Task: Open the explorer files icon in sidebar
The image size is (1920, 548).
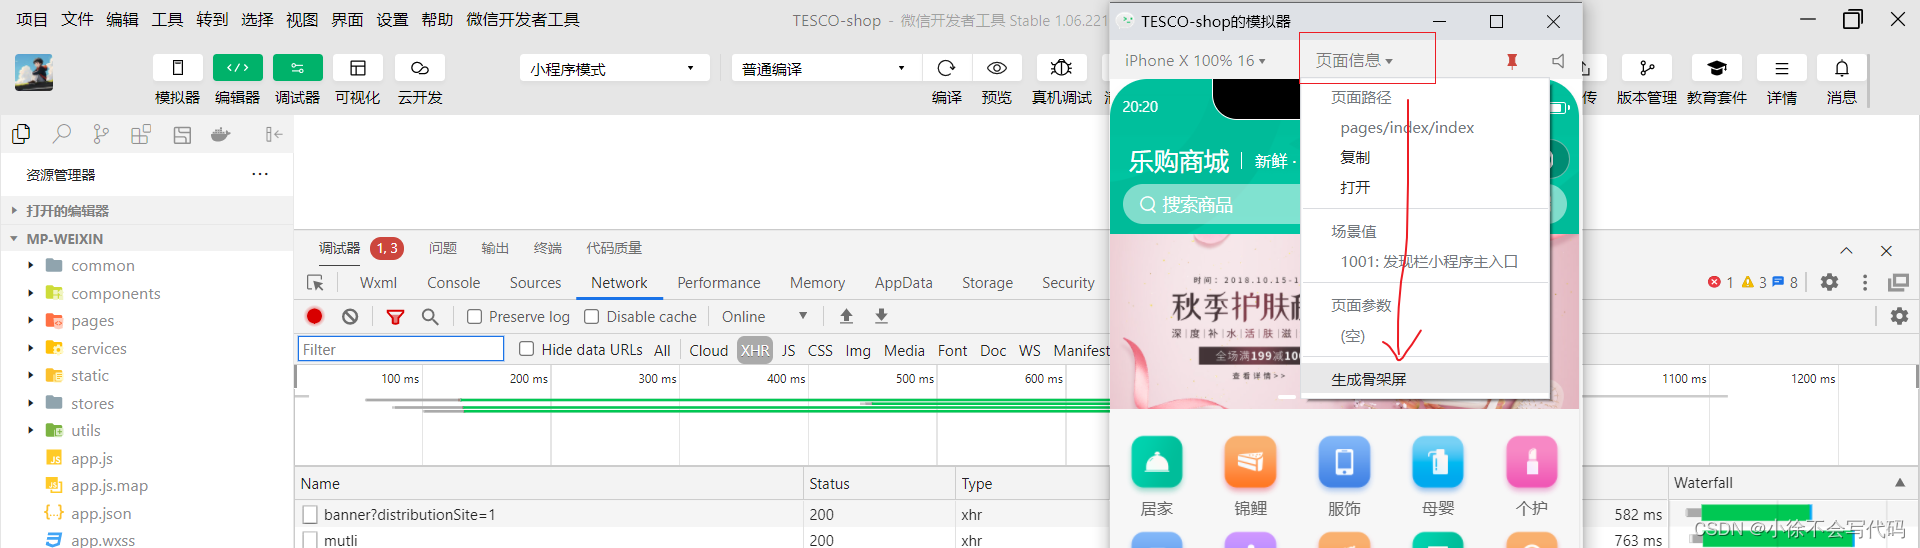Action: [x=21, y=134]
